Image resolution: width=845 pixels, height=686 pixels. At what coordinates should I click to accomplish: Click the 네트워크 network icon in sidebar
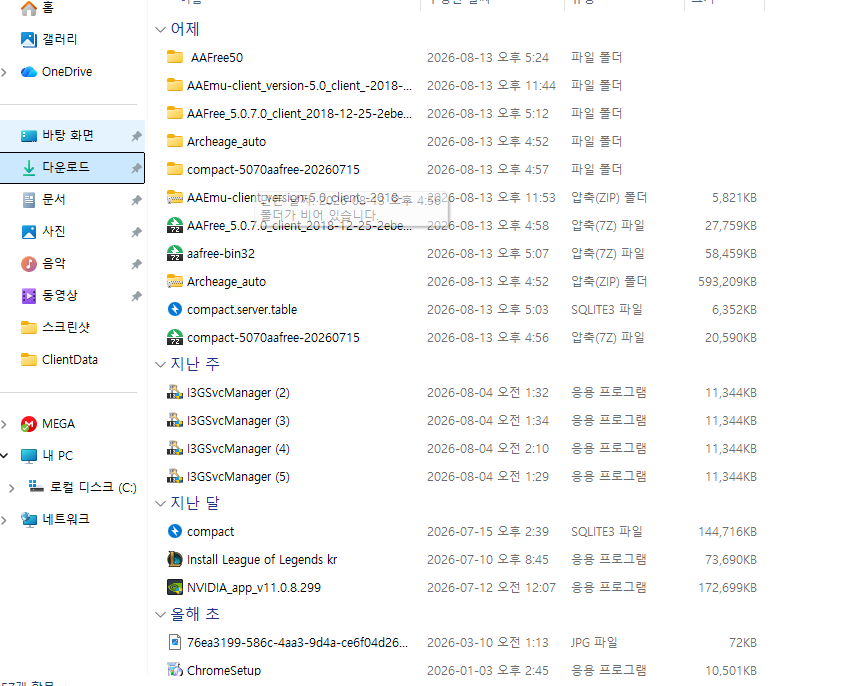[x=29, y=519]
